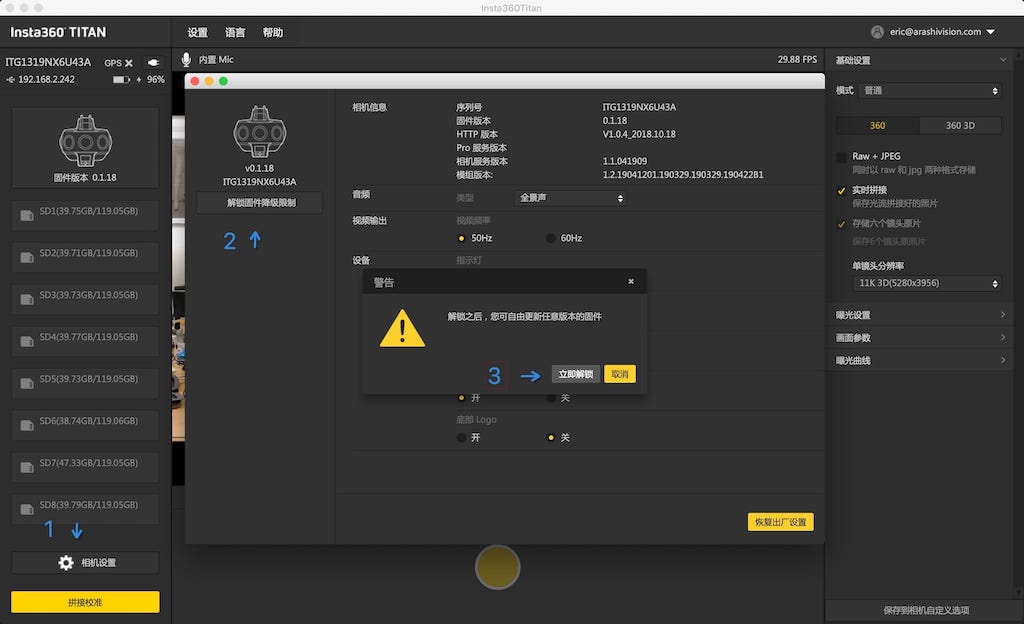Click the GPS status icon
Screen dimensions: 1024x624
pyautogui.click(x=128, y=63)
